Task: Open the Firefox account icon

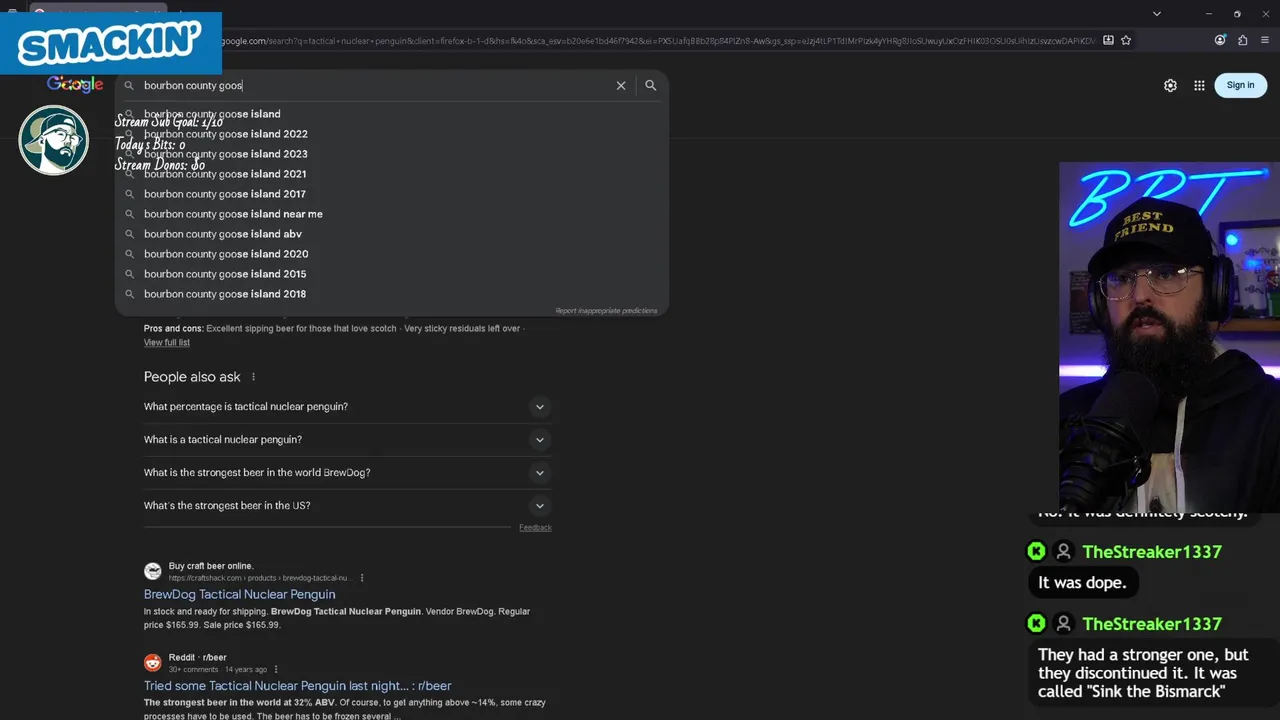Action: pyautogui.click(x=1220, y=41)
